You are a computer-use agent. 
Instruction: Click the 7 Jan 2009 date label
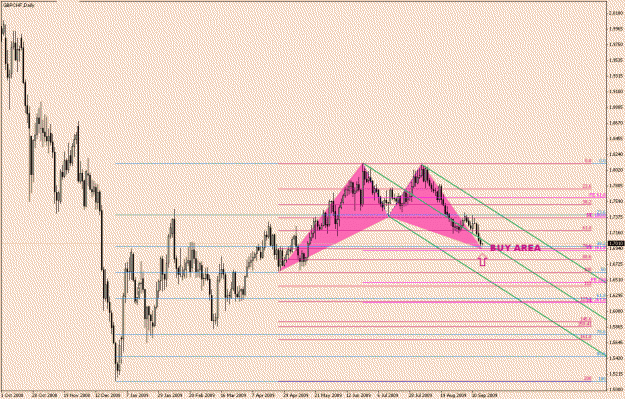pyautogui.click(x=139, y=396)
